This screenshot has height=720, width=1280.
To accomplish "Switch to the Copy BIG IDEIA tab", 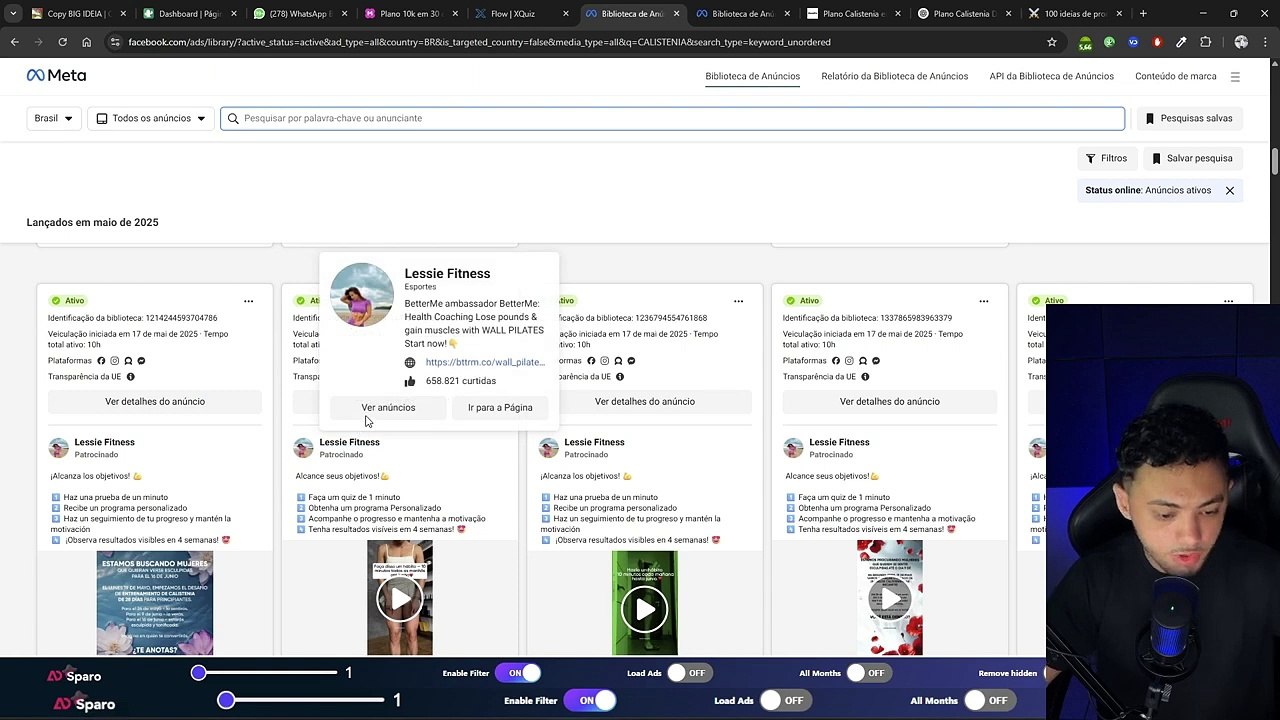I will coord(78,14).
